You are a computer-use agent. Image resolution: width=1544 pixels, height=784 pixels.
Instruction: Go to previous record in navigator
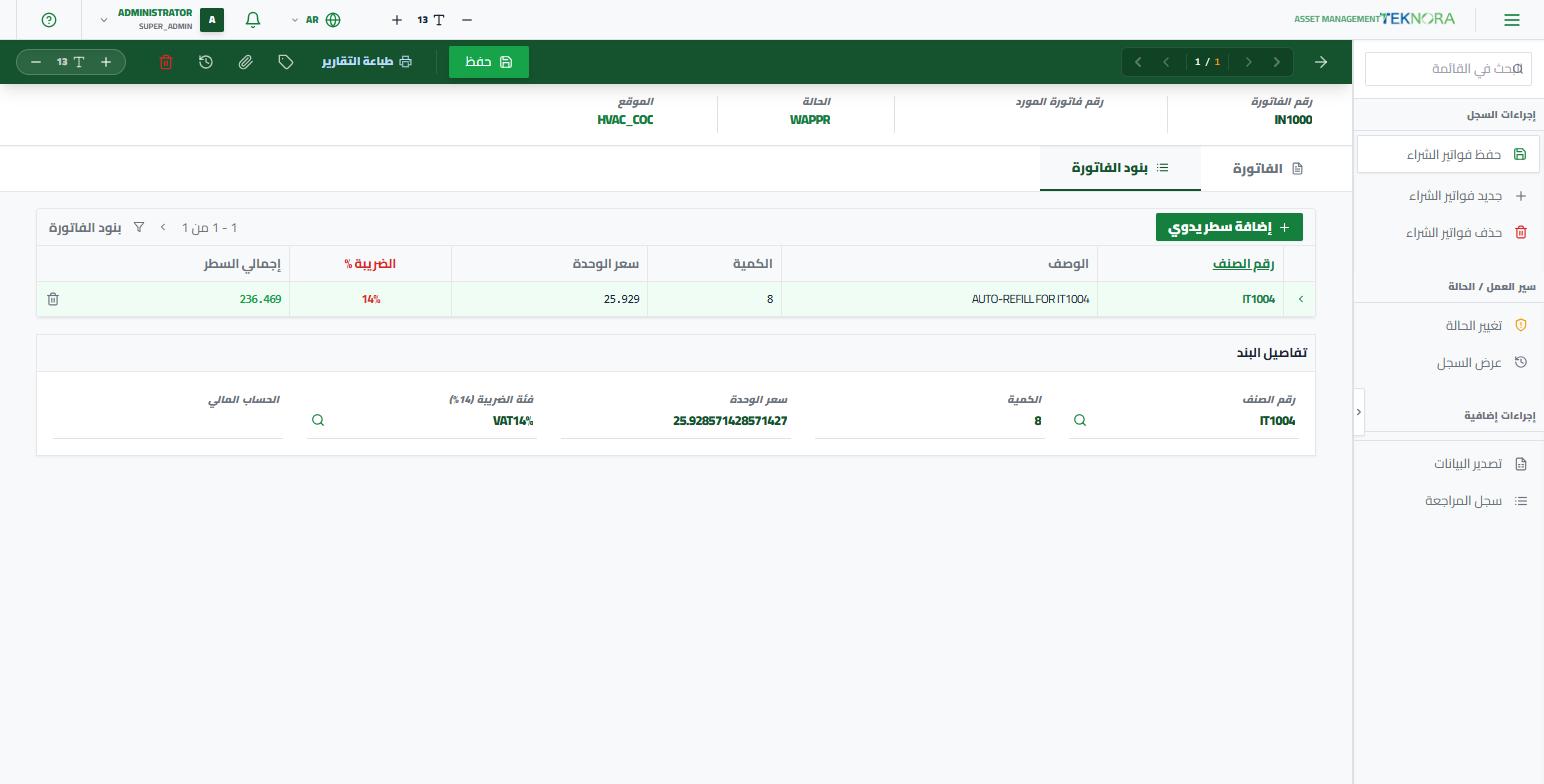pos(1248,62)
